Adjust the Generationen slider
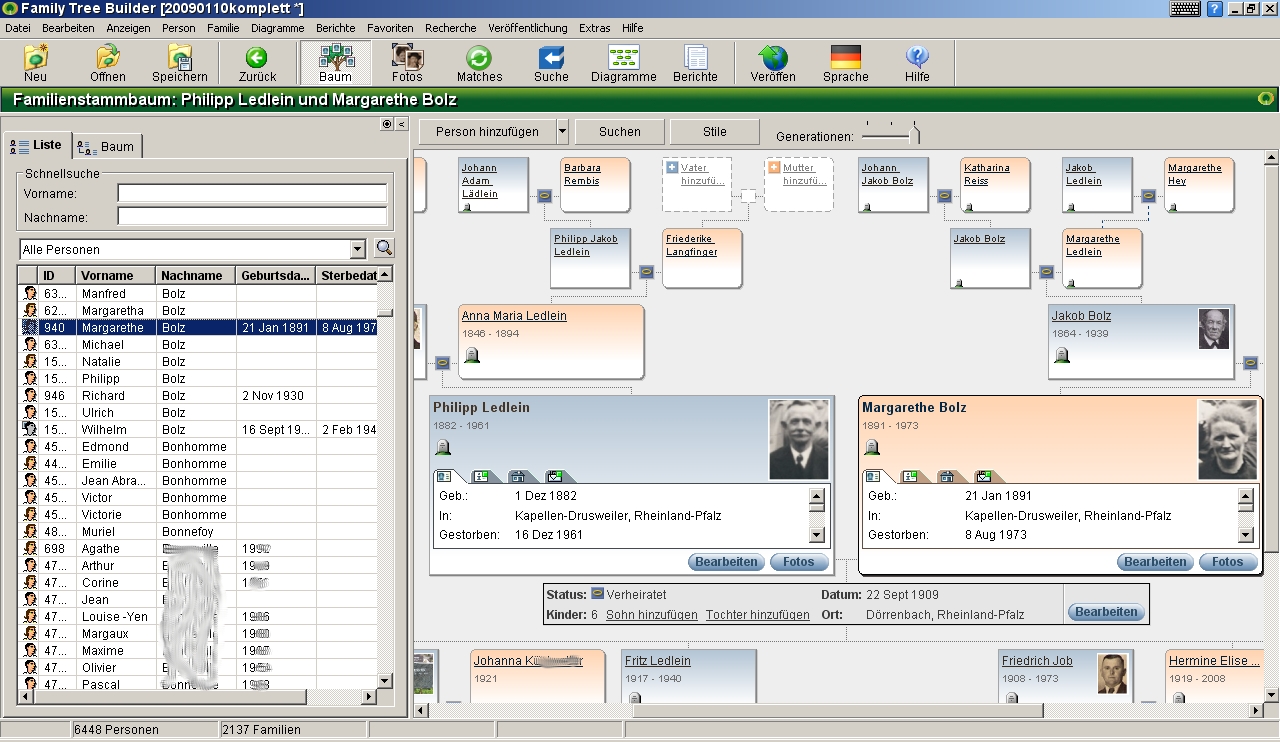1280x742 pixels. pos(913,133)
